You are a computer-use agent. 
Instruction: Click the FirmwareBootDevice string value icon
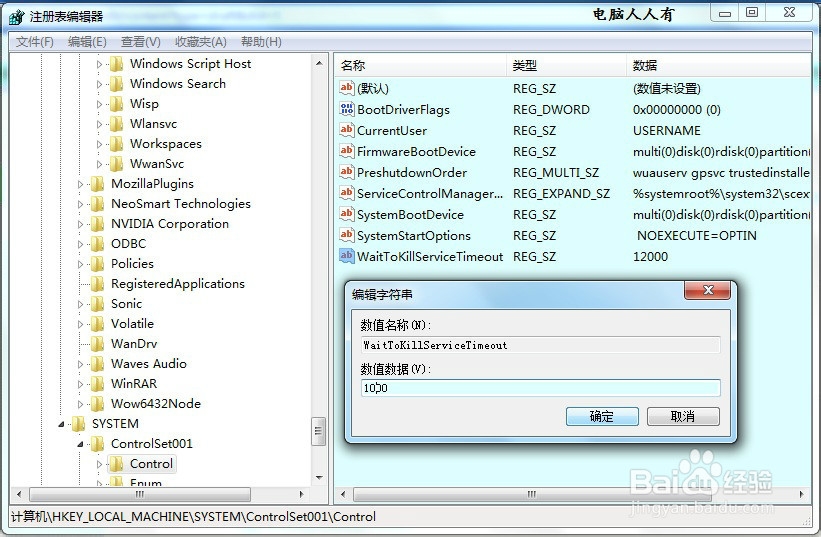point(347,151)
